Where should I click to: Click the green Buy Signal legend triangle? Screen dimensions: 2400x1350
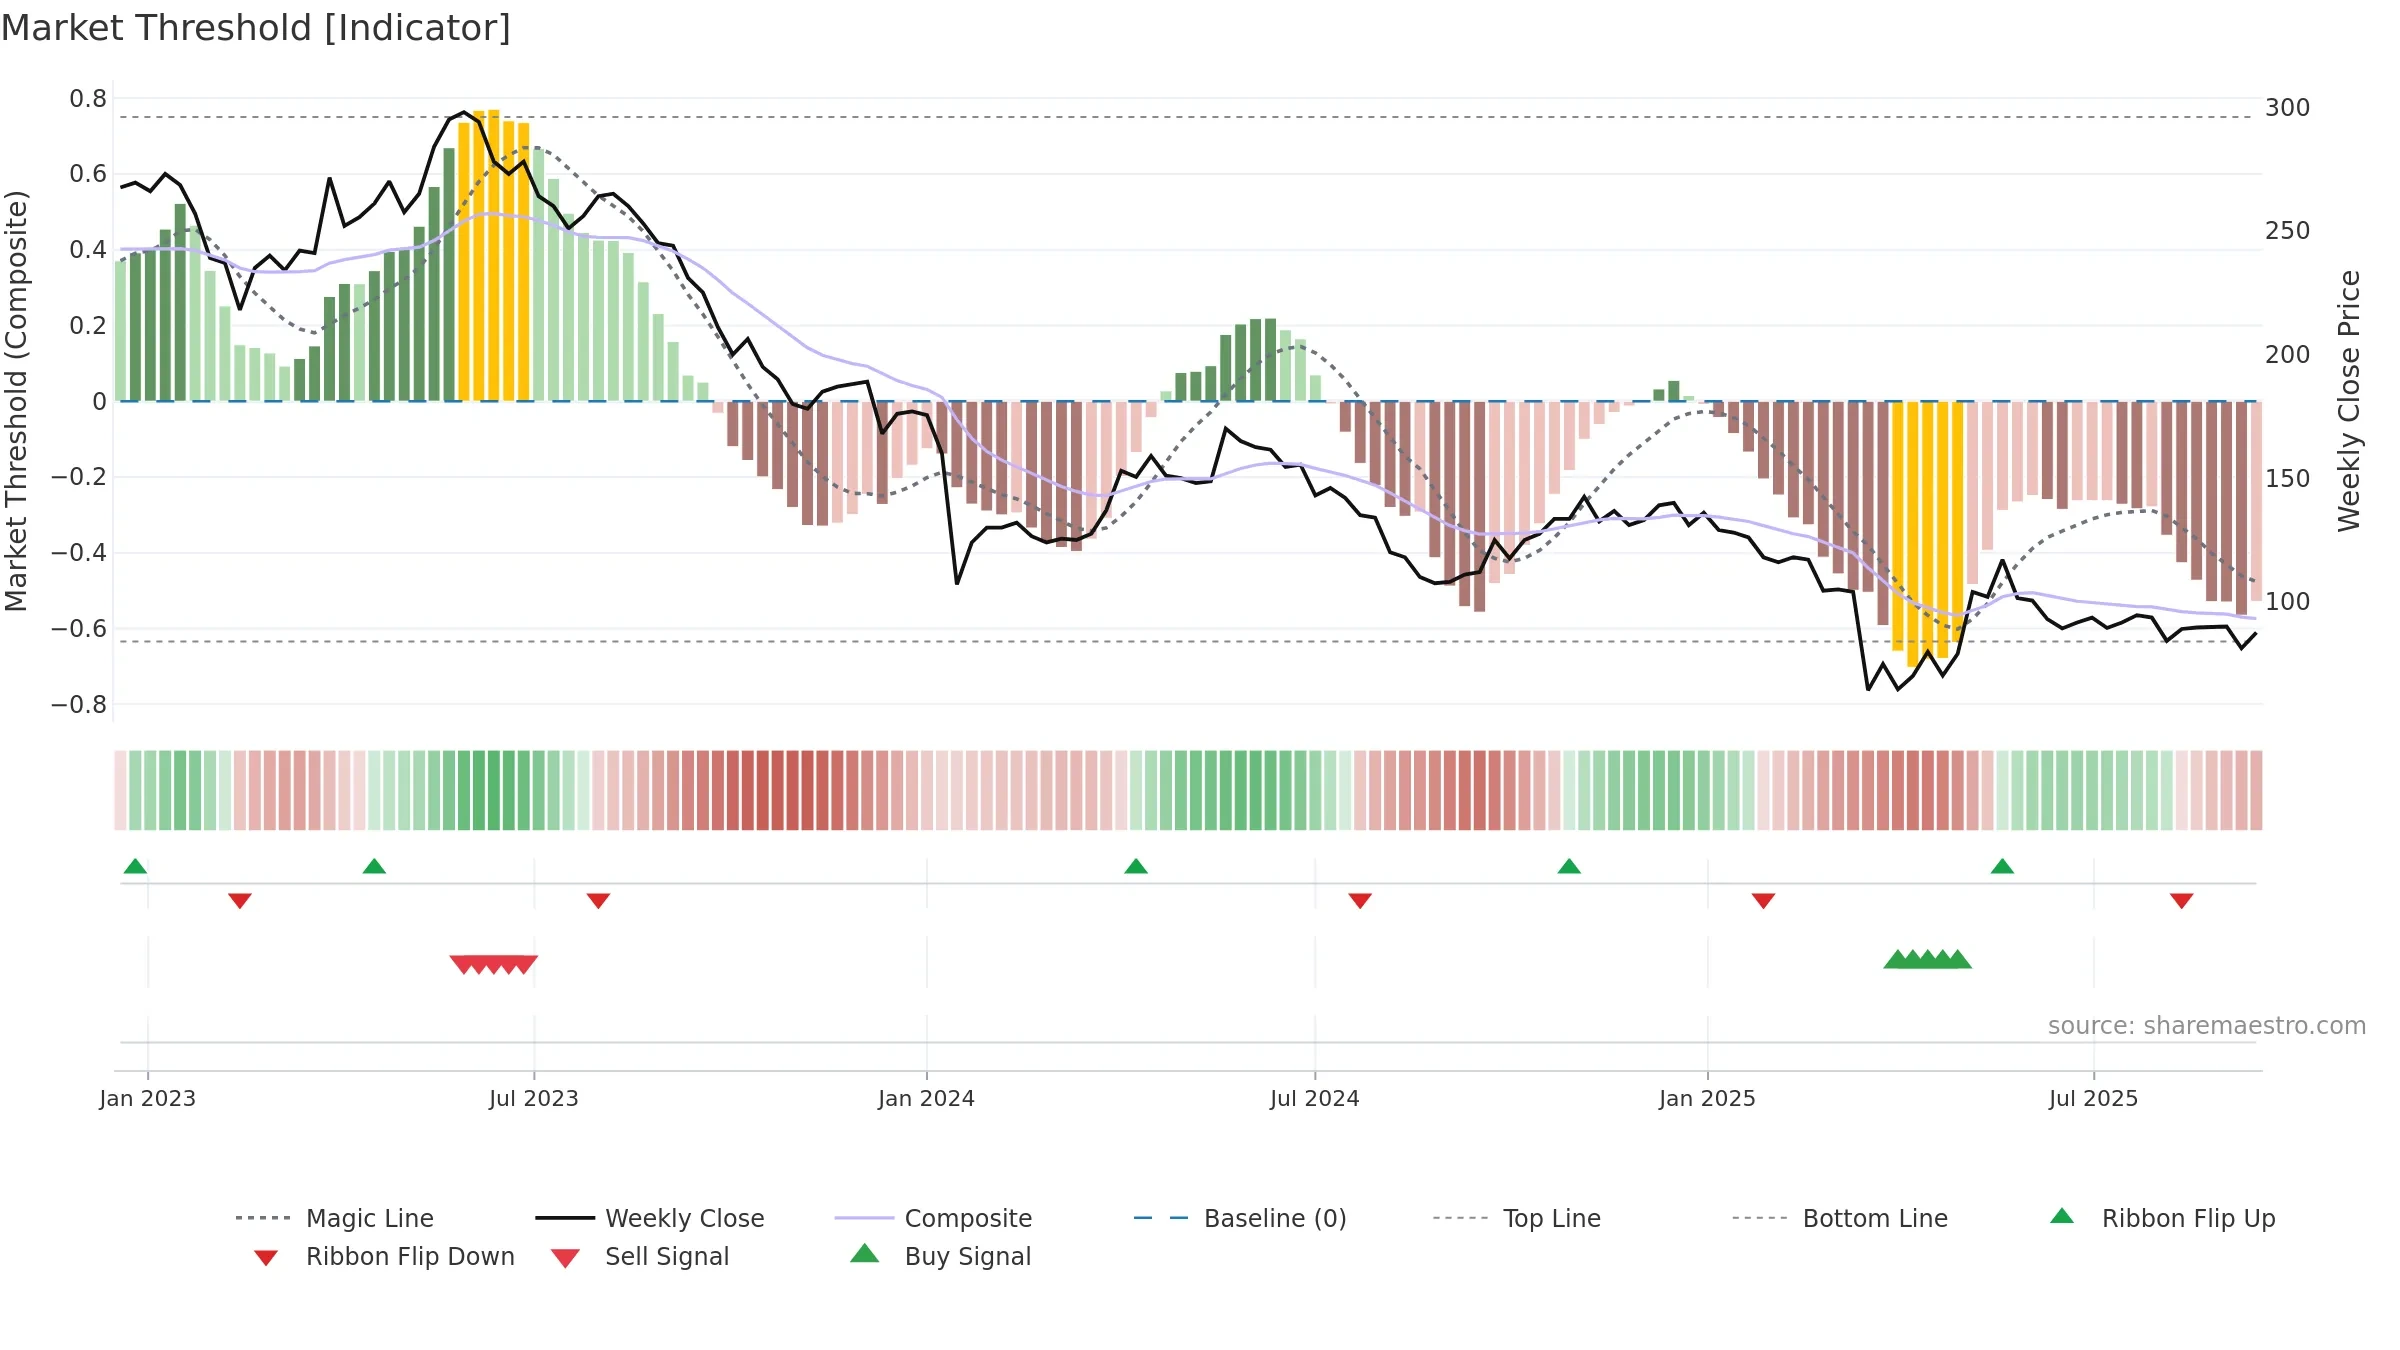tap(865, 1253)
